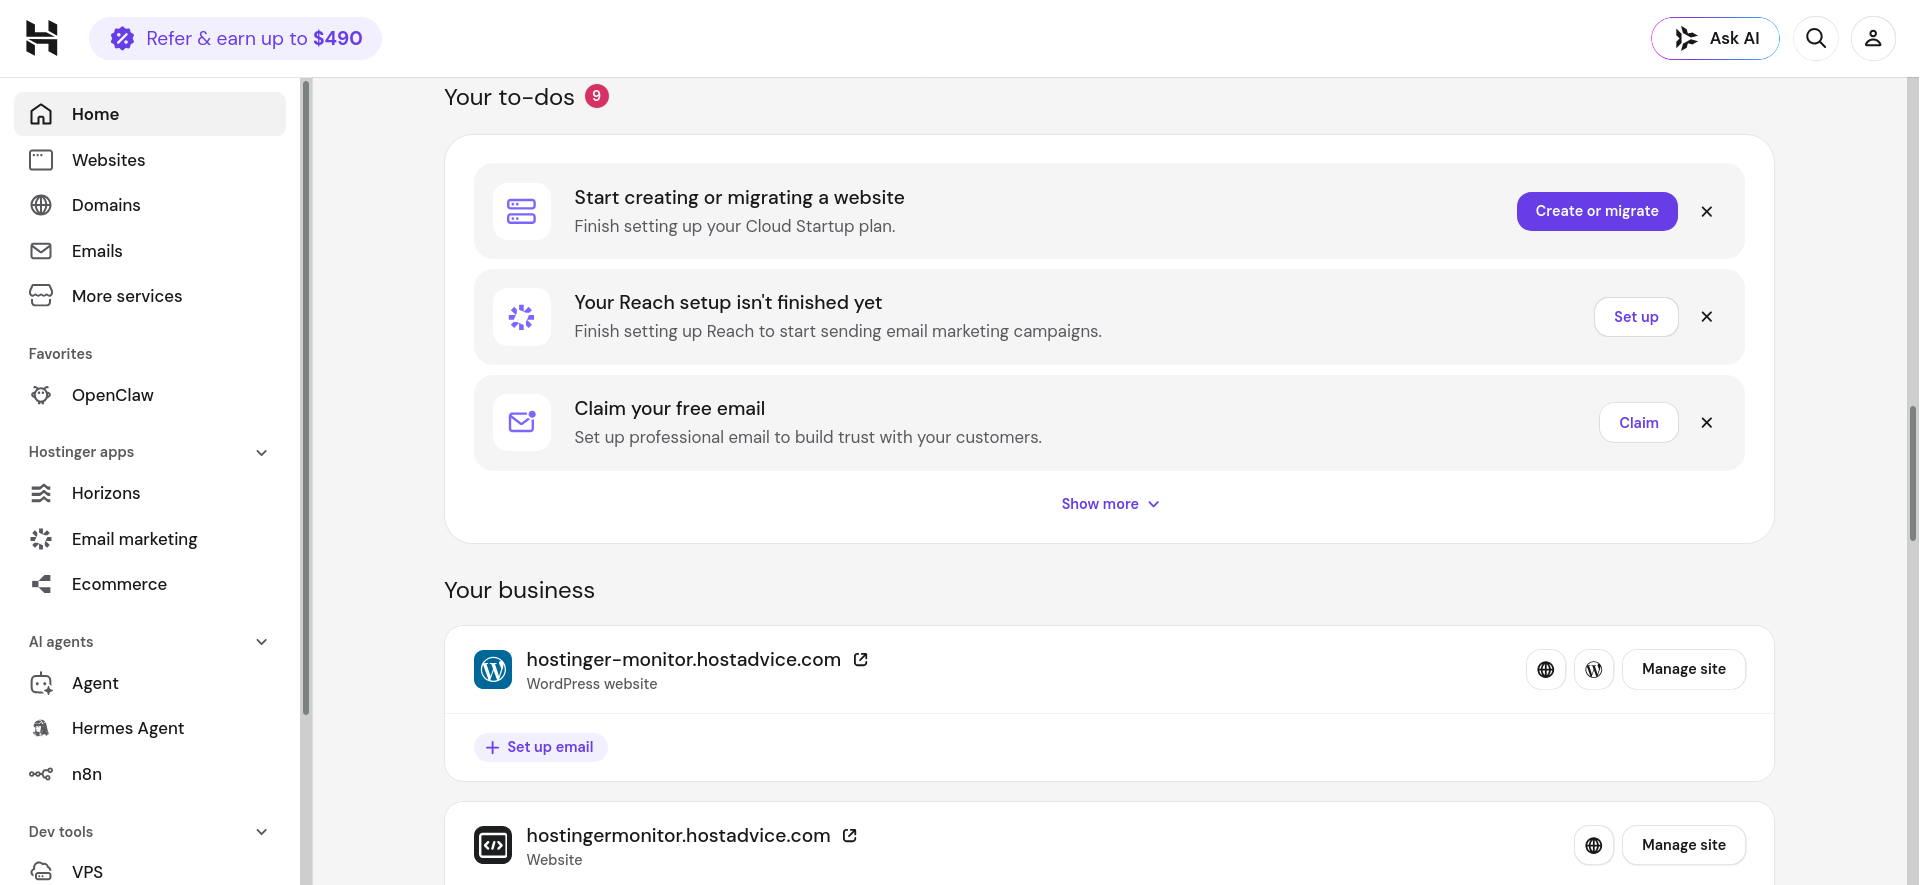Viewport: 1920px width, 885px height.
Task: Click the server icon in first to-do
Action: click(522, 211)
